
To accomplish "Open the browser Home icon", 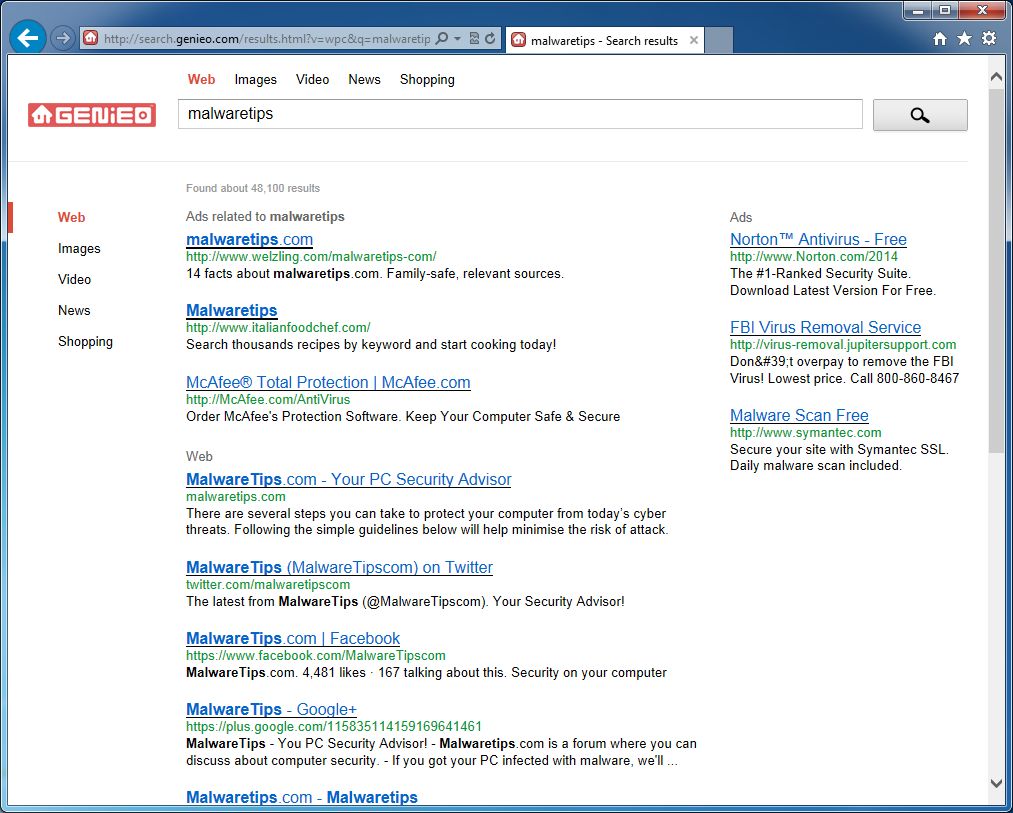I will click(x=940, y=39).
